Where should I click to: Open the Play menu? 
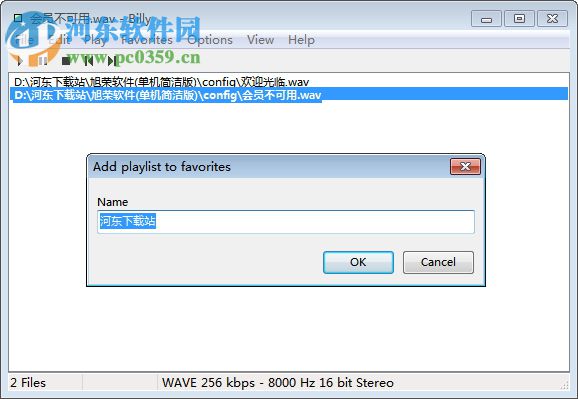95,40
